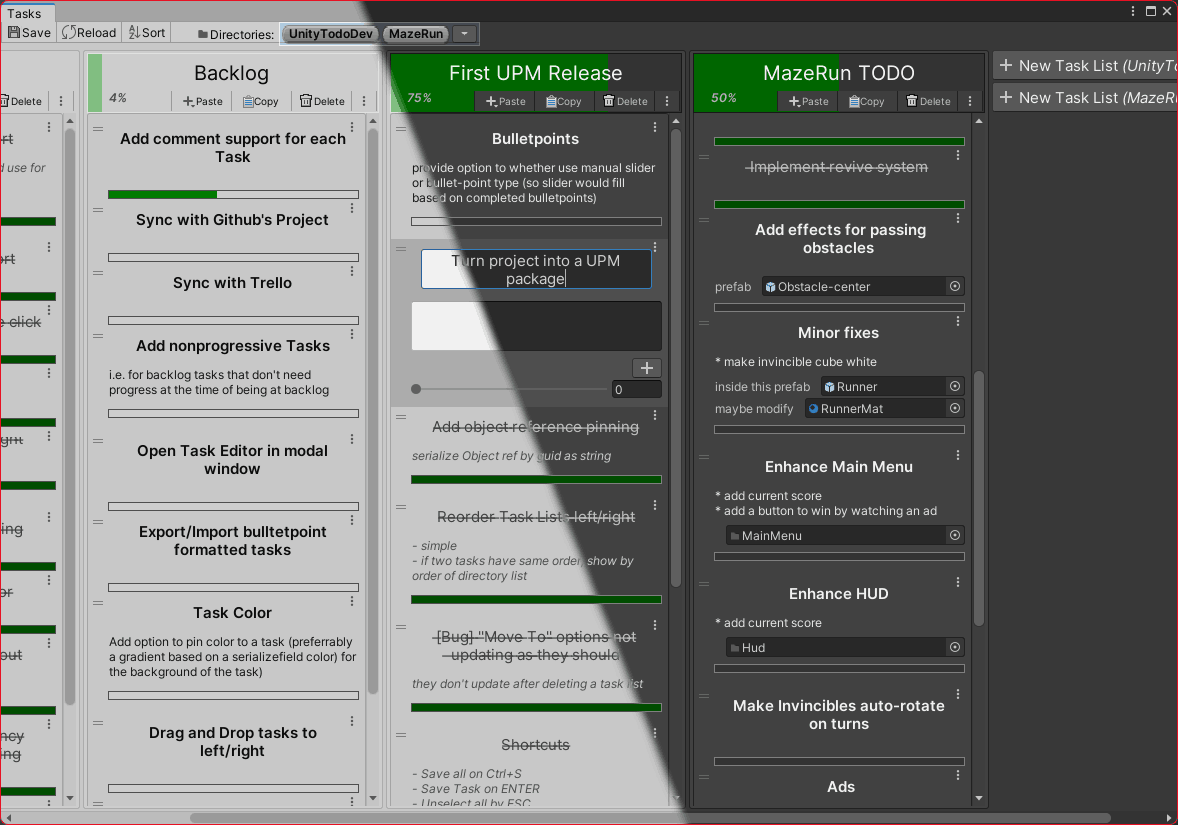Open the directories dropdown arrow
The width and height of the screenshot is (1178, 825).
(465, 34)
